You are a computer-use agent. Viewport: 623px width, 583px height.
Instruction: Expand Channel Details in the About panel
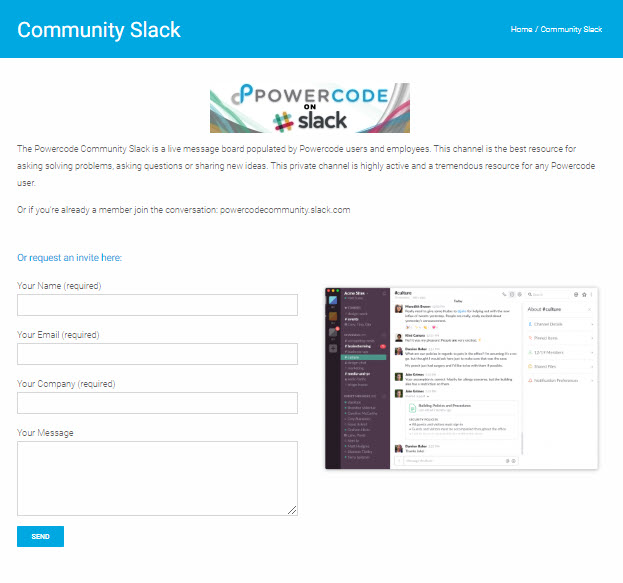tap(560, 324)
